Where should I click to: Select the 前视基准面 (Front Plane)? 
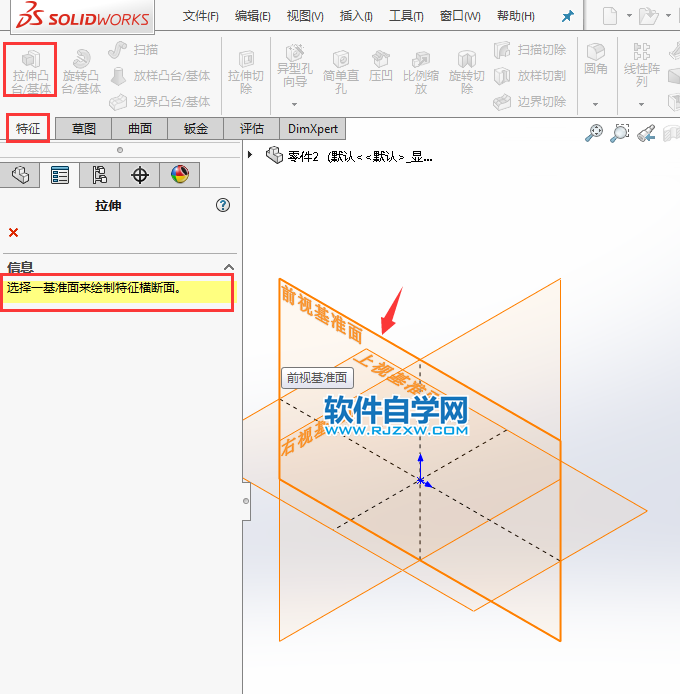click(x=322, y=314)
